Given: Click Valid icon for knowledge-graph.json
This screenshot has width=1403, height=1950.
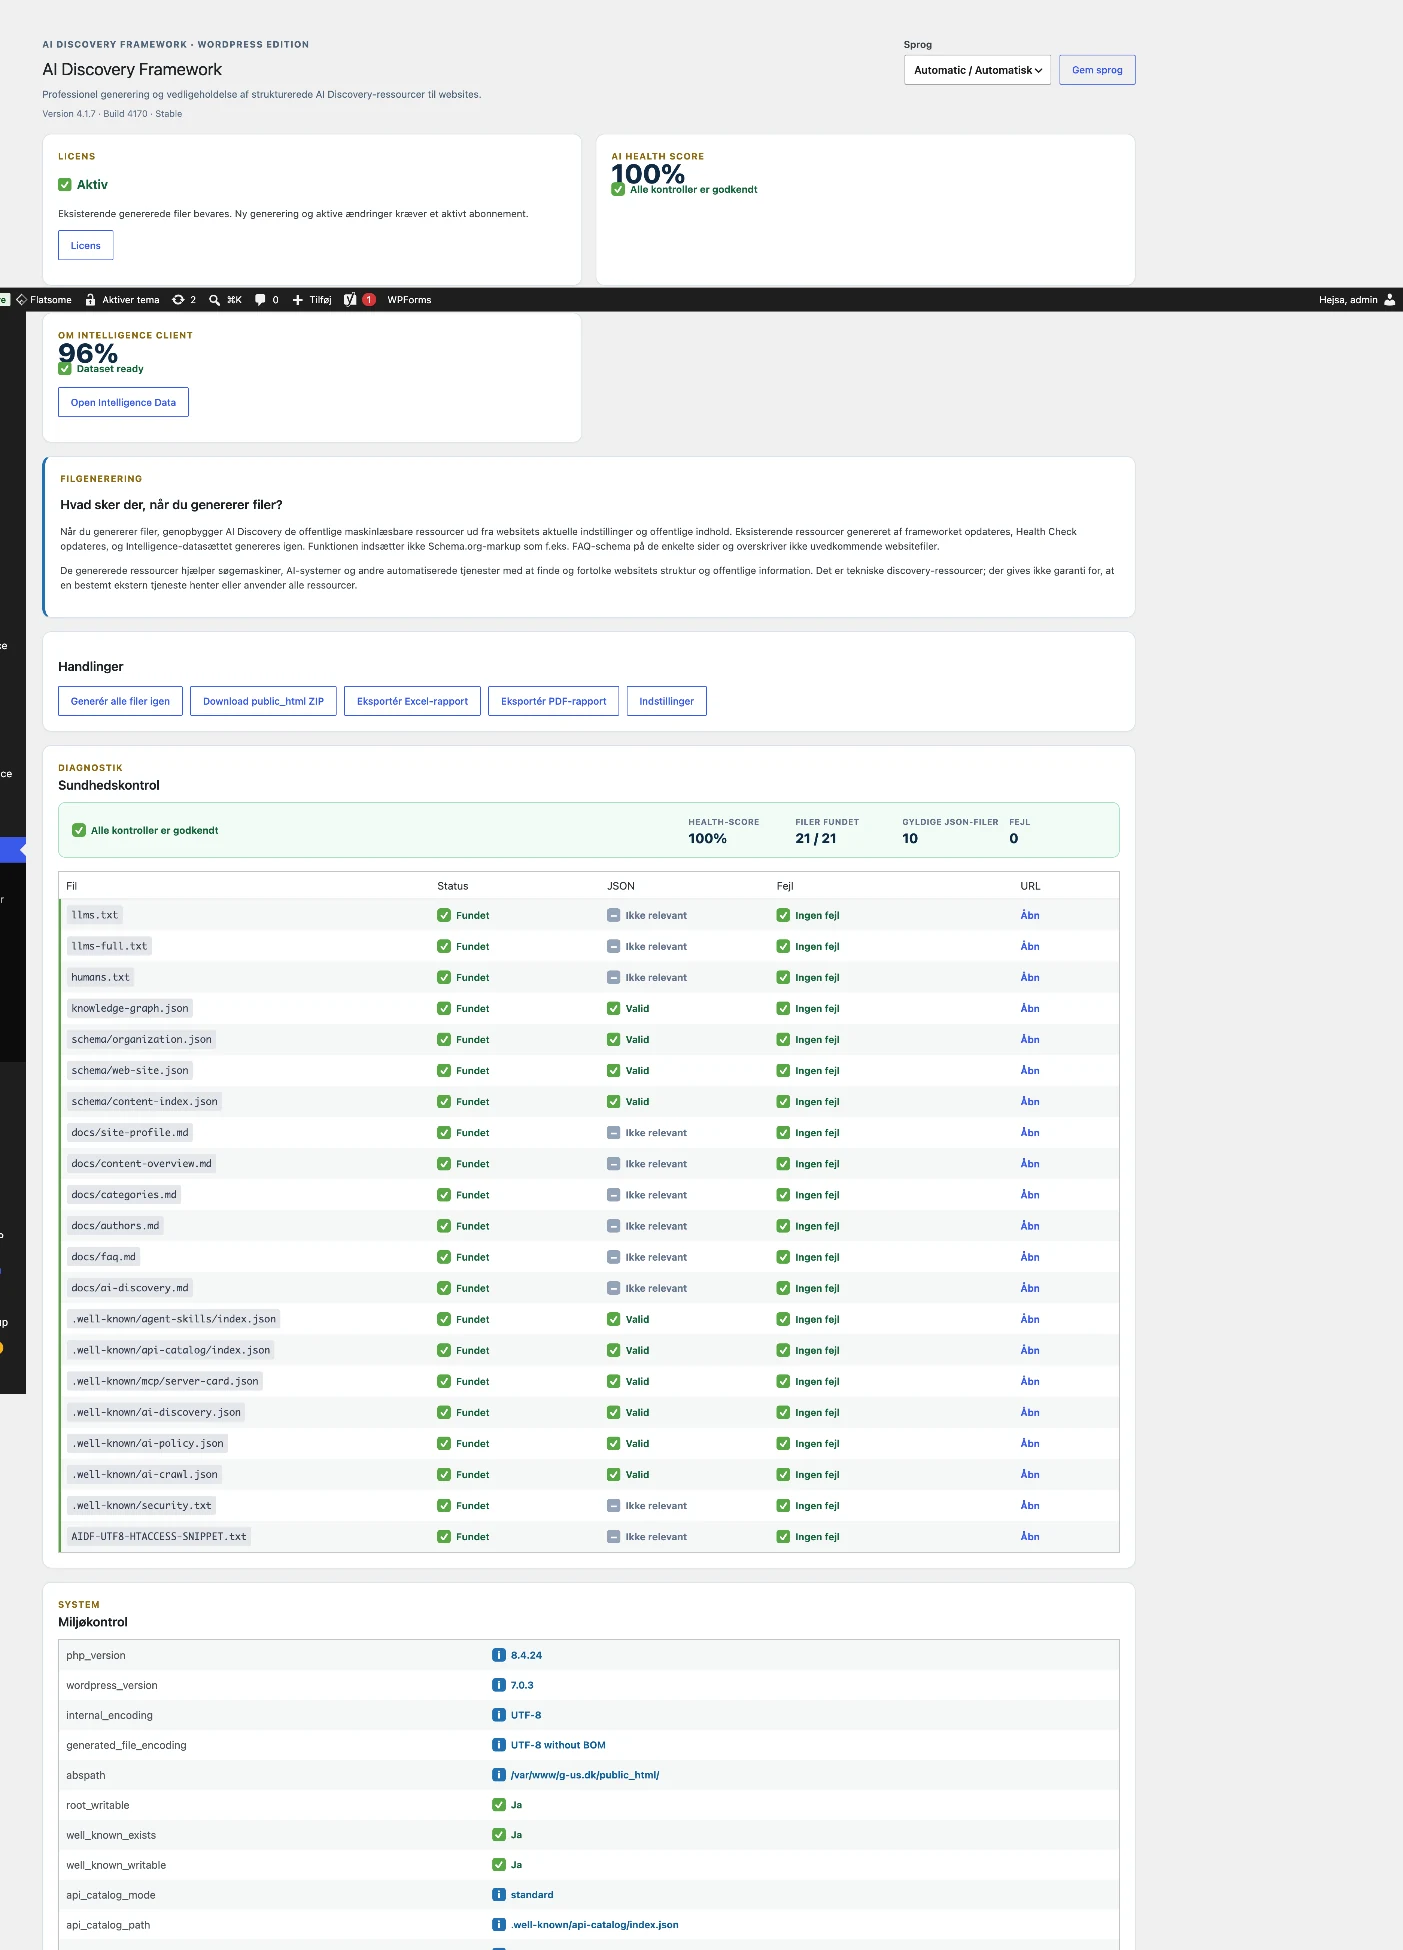Looking at the screenshot, I should 614,1008.
